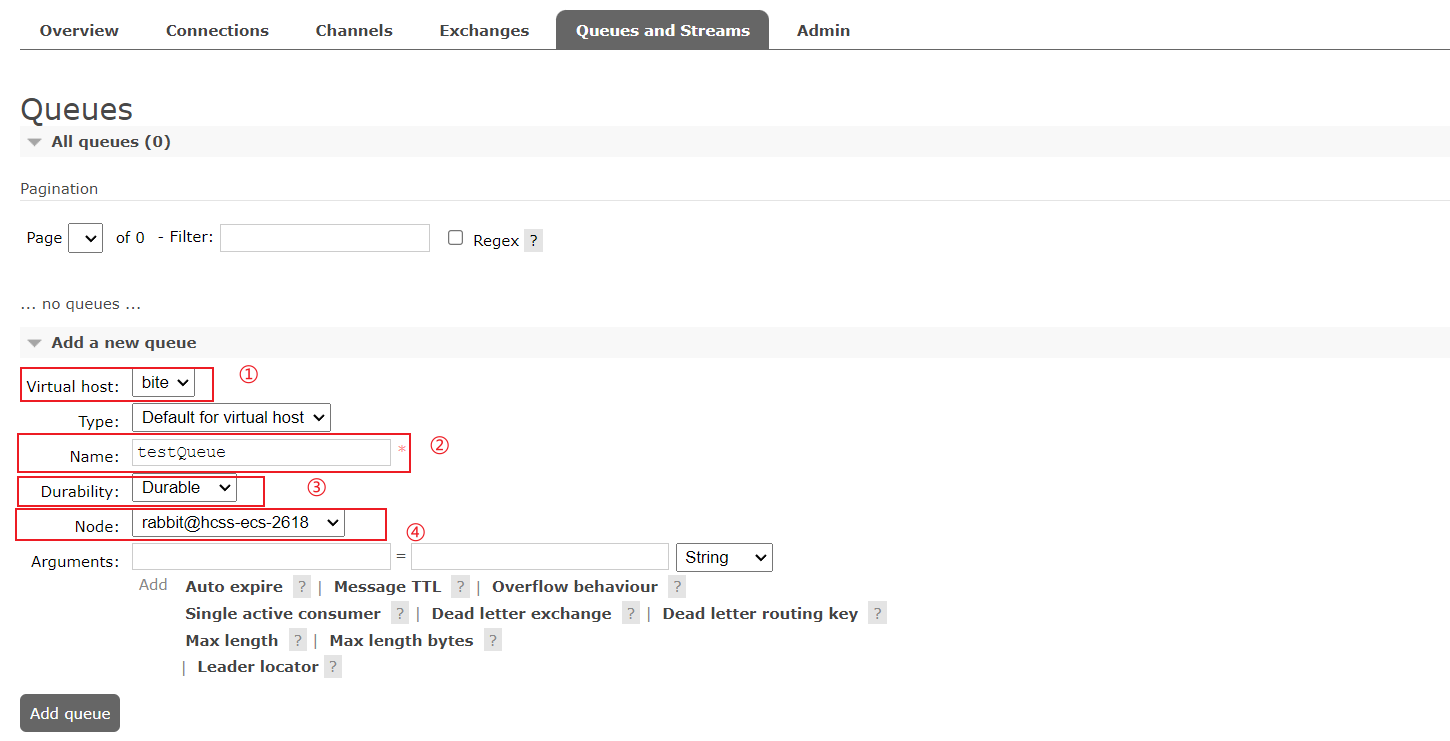Open the Auto expire help icon
The width and height of the screenshot is (1450, 741).
coord(302,586)
